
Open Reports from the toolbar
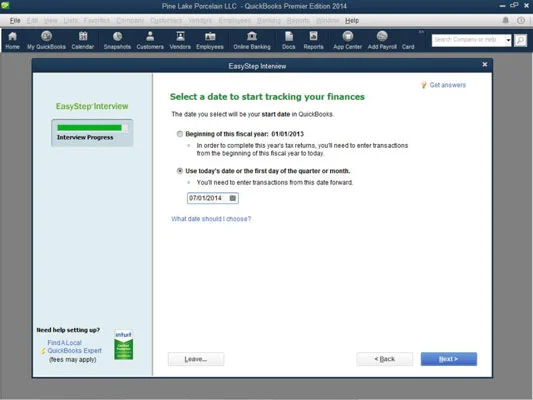click(x=313, y=40)
